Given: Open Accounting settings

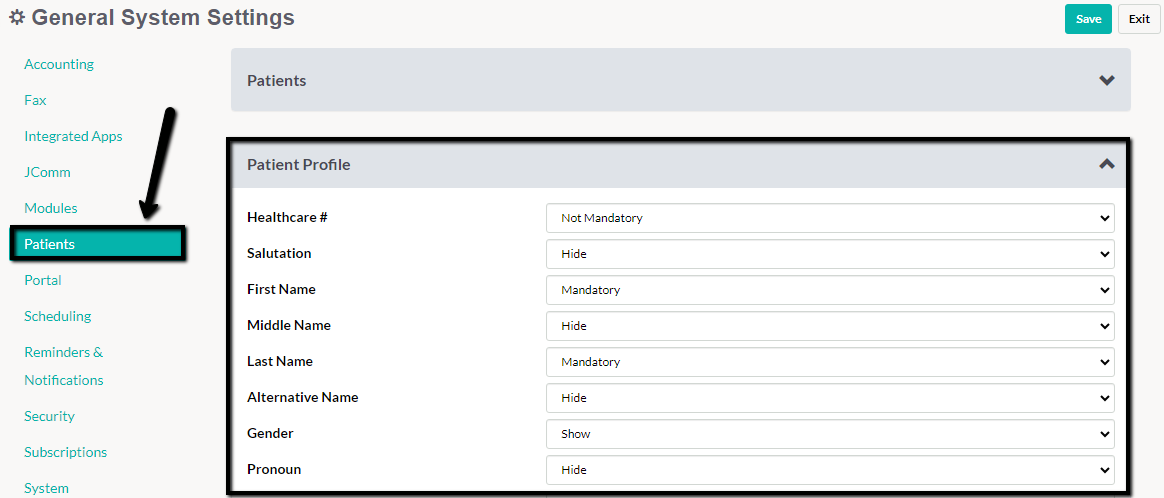Looking at the screenshot, I should point(59,64).
